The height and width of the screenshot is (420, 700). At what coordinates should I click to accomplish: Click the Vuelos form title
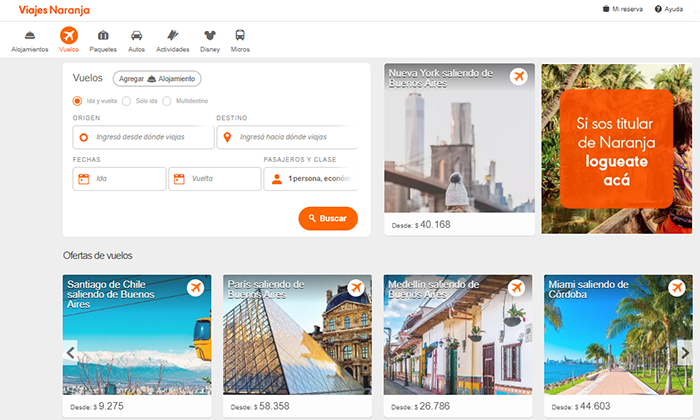pyautogui.click(x=88, y=78)
